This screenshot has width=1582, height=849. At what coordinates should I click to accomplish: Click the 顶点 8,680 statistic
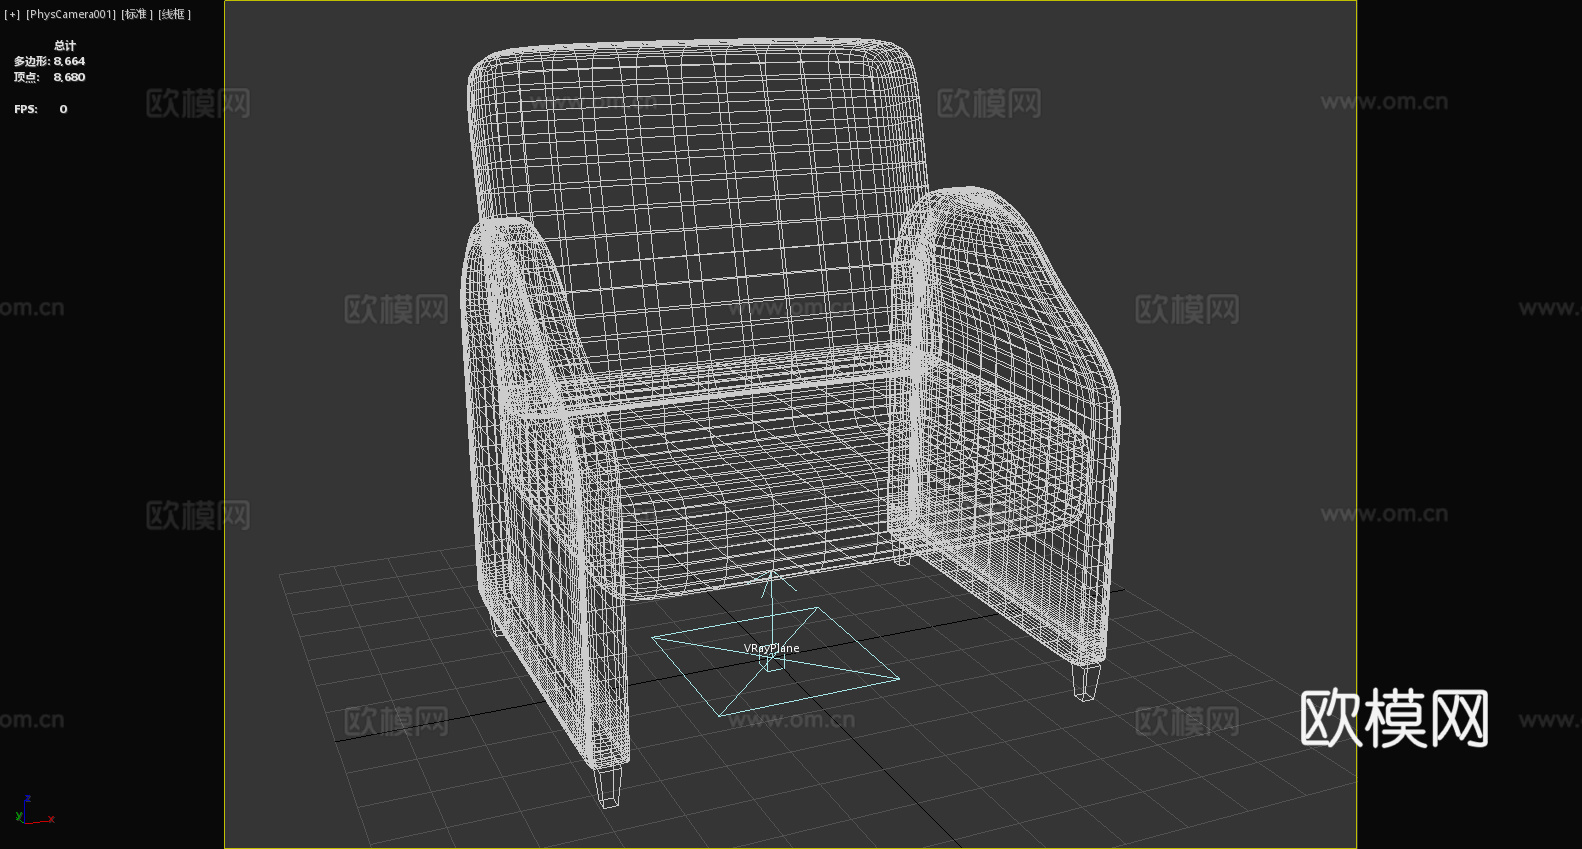point(50,77)
